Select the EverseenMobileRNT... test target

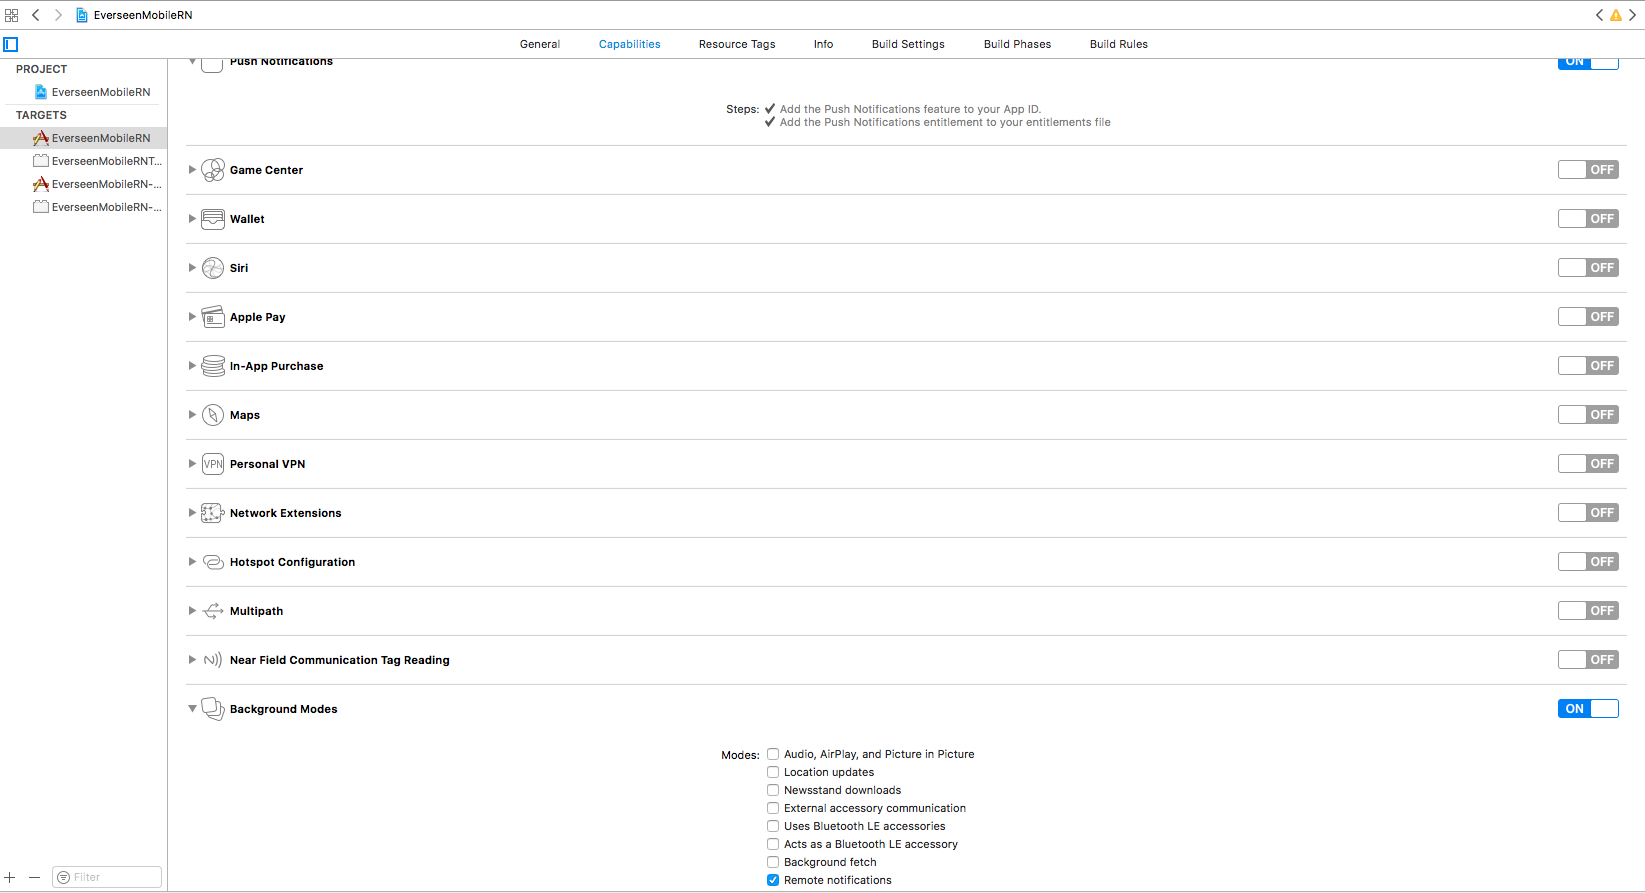(84, 161)
